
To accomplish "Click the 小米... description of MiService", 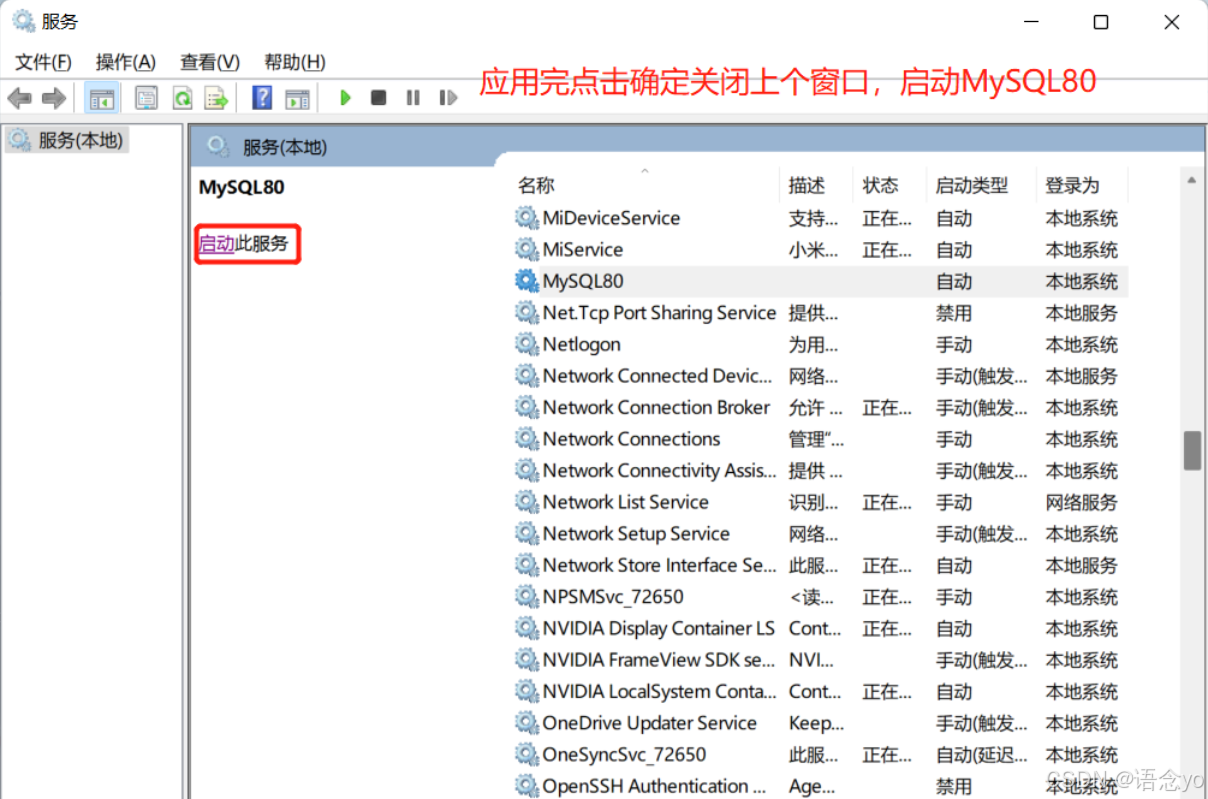I will point(813,250).
